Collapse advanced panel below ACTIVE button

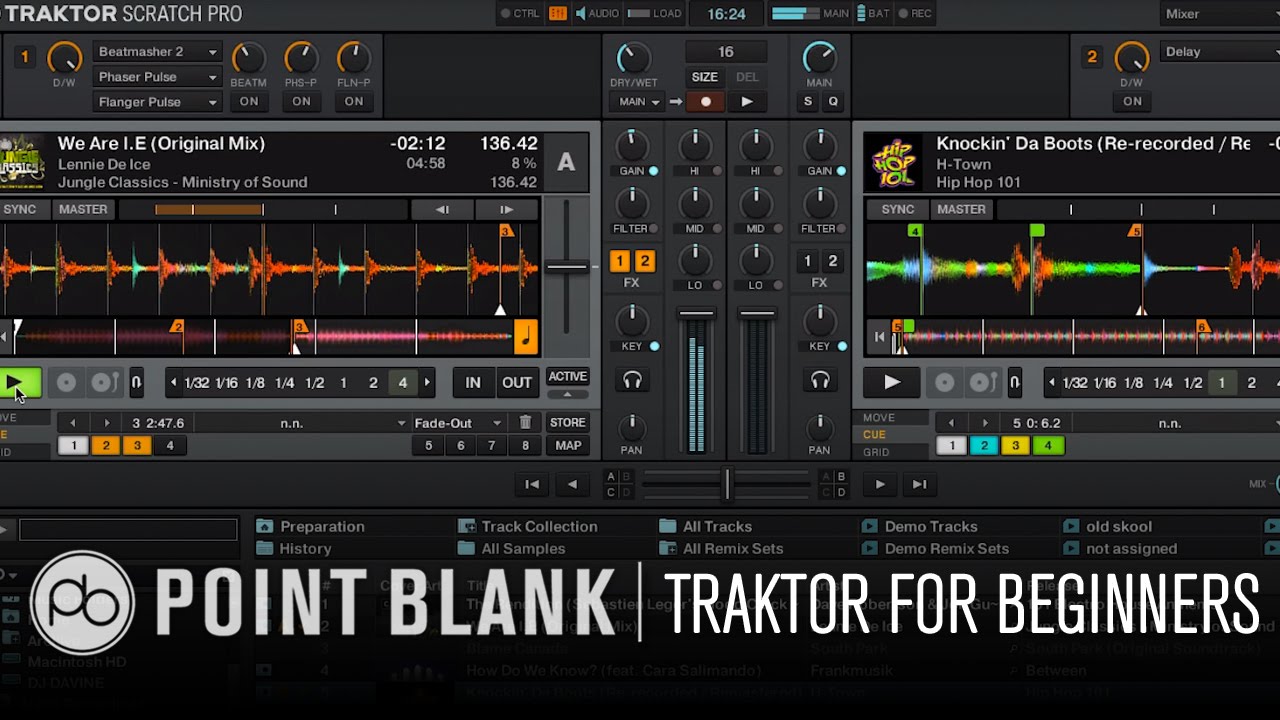point(567,395)
